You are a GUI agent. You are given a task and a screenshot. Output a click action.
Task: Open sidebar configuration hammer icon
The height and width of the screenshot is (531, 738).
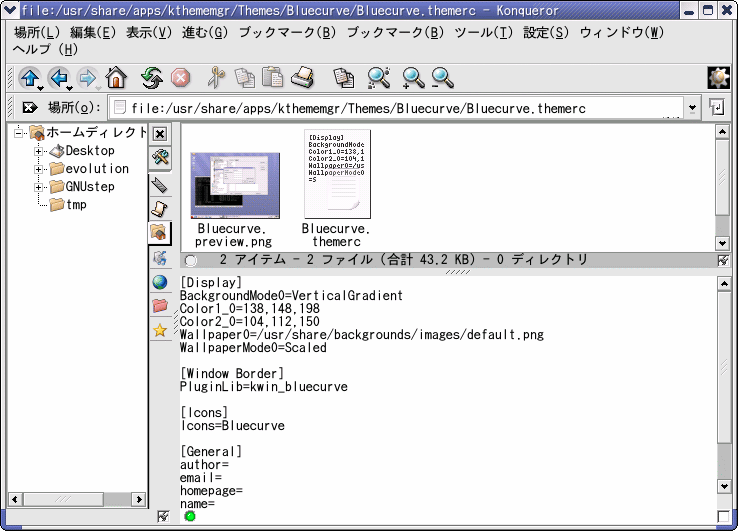click(x=160, y=157)
